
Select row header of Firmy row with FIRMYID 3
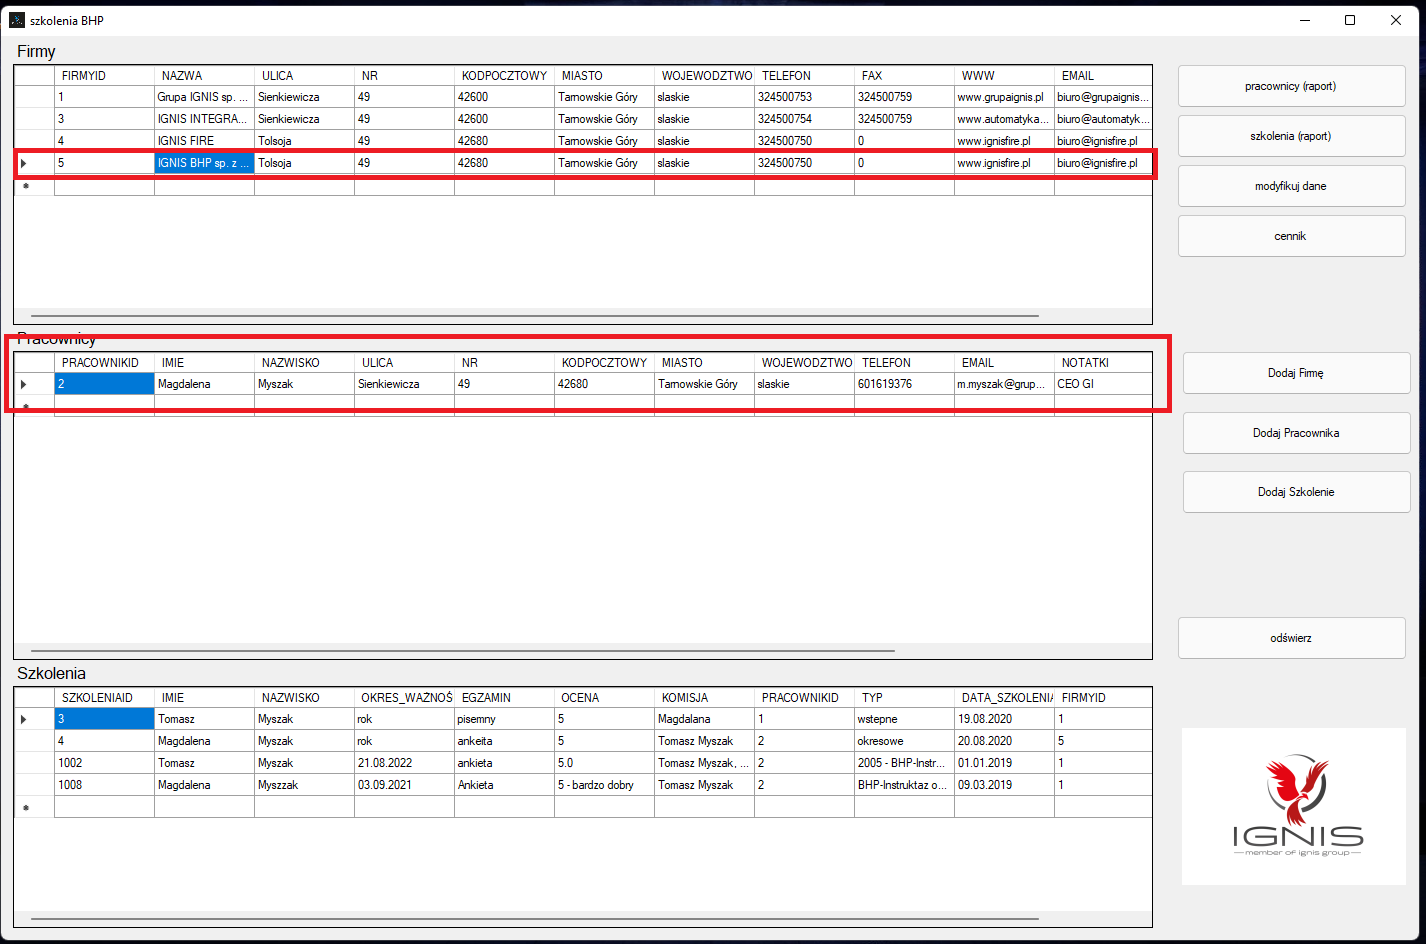34,119
